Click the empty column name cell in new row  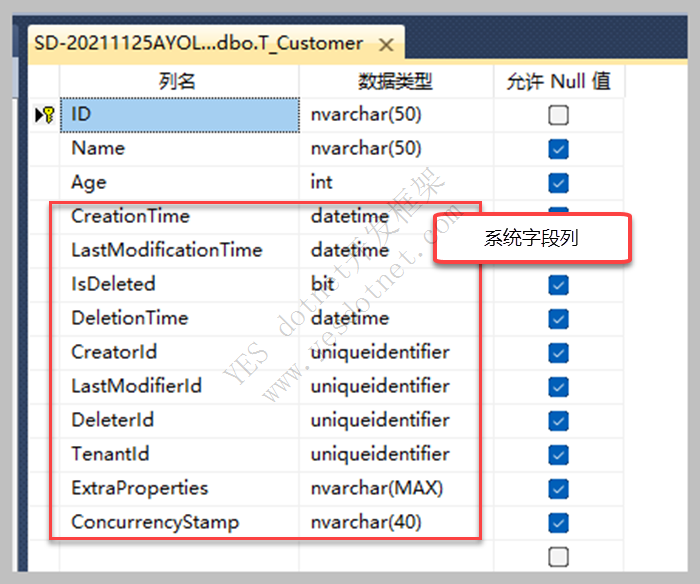click(179, 556)
